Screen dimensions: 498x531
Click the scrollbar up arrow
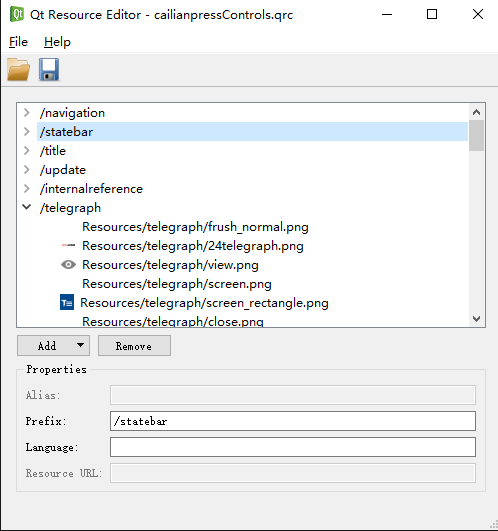point(476,112)
